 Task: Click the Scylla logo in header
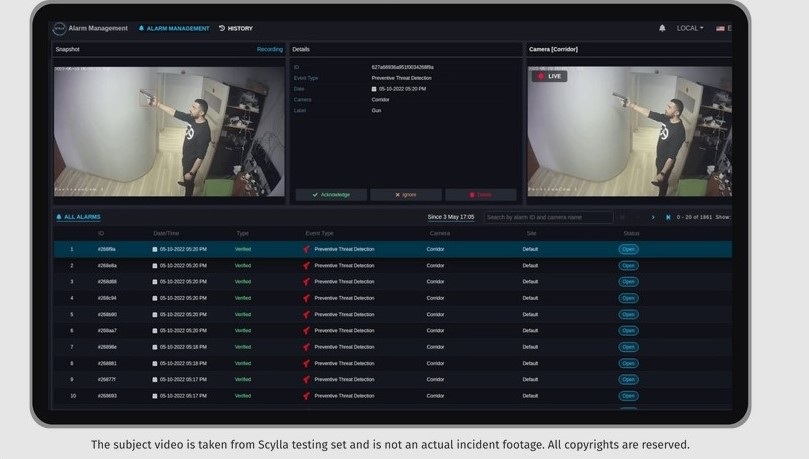pos(59,28)
